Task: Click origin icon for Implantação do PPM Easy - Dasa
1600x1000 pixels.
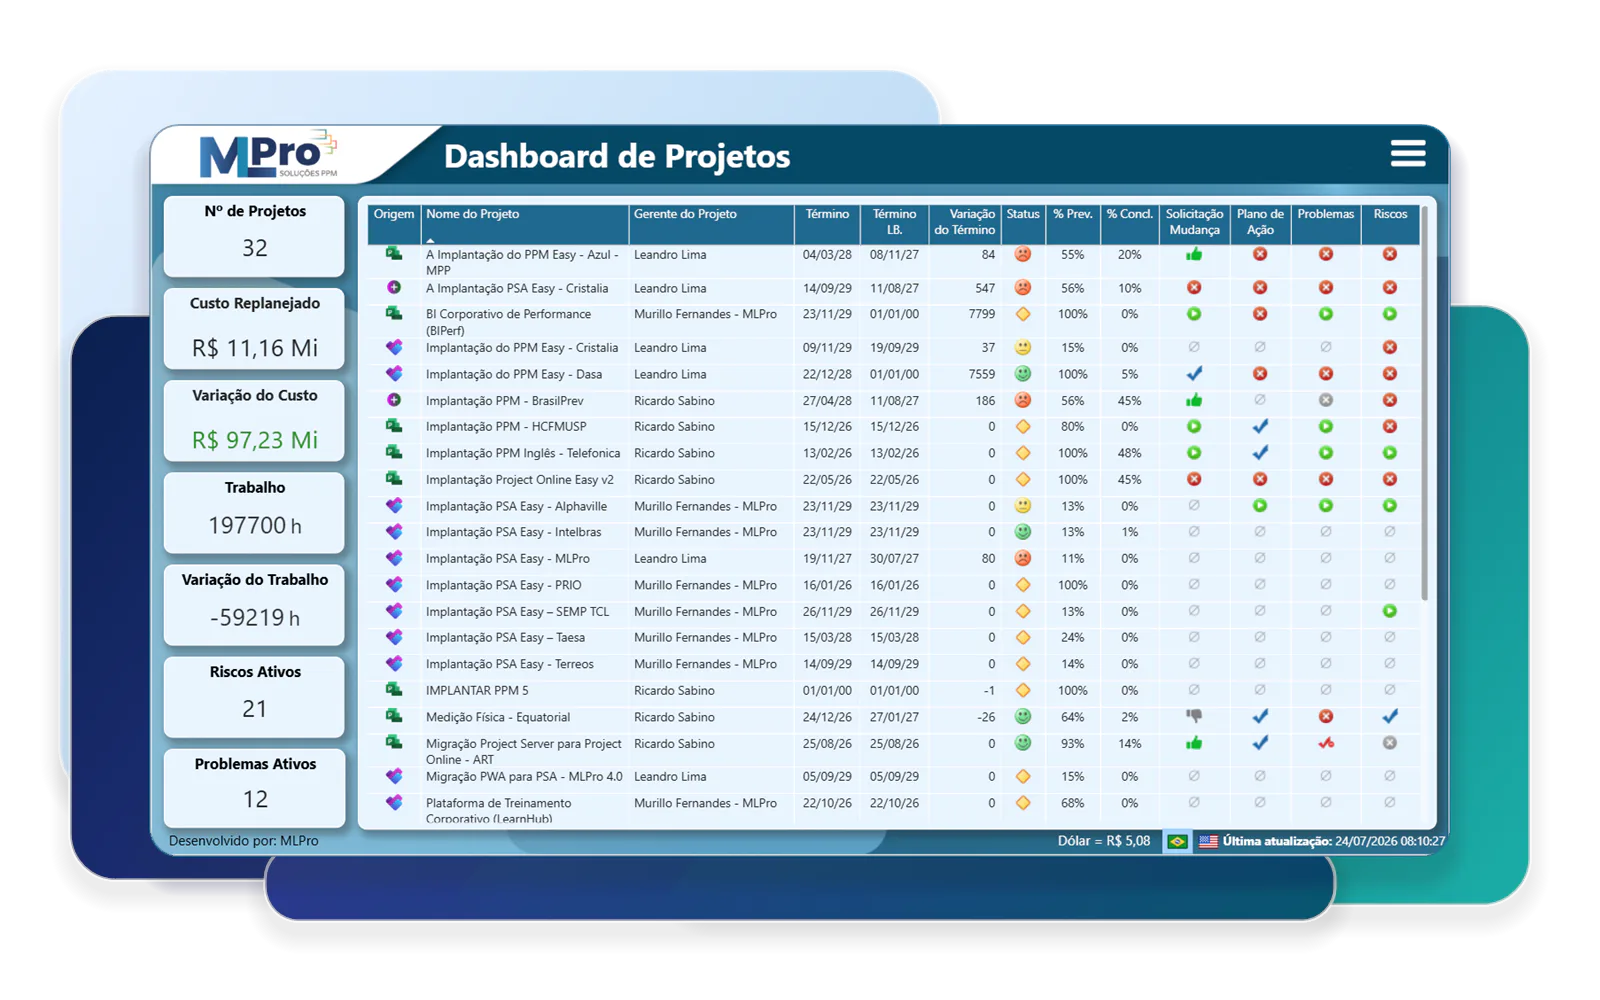Action: (394, 374)
